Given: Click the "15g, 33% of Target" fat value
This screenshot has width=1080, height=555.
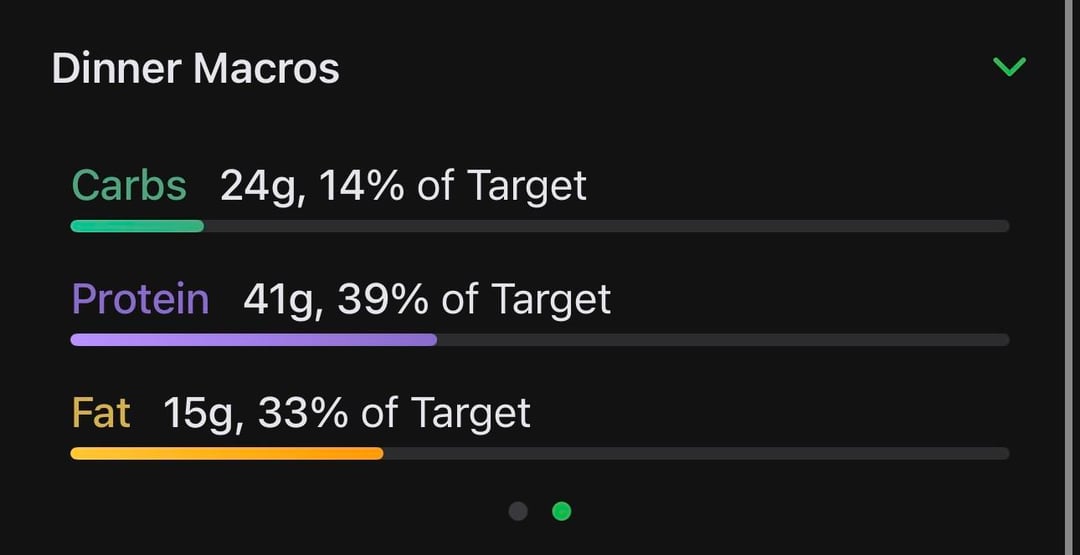Looking at the screenshot, I should click(347, 413).
